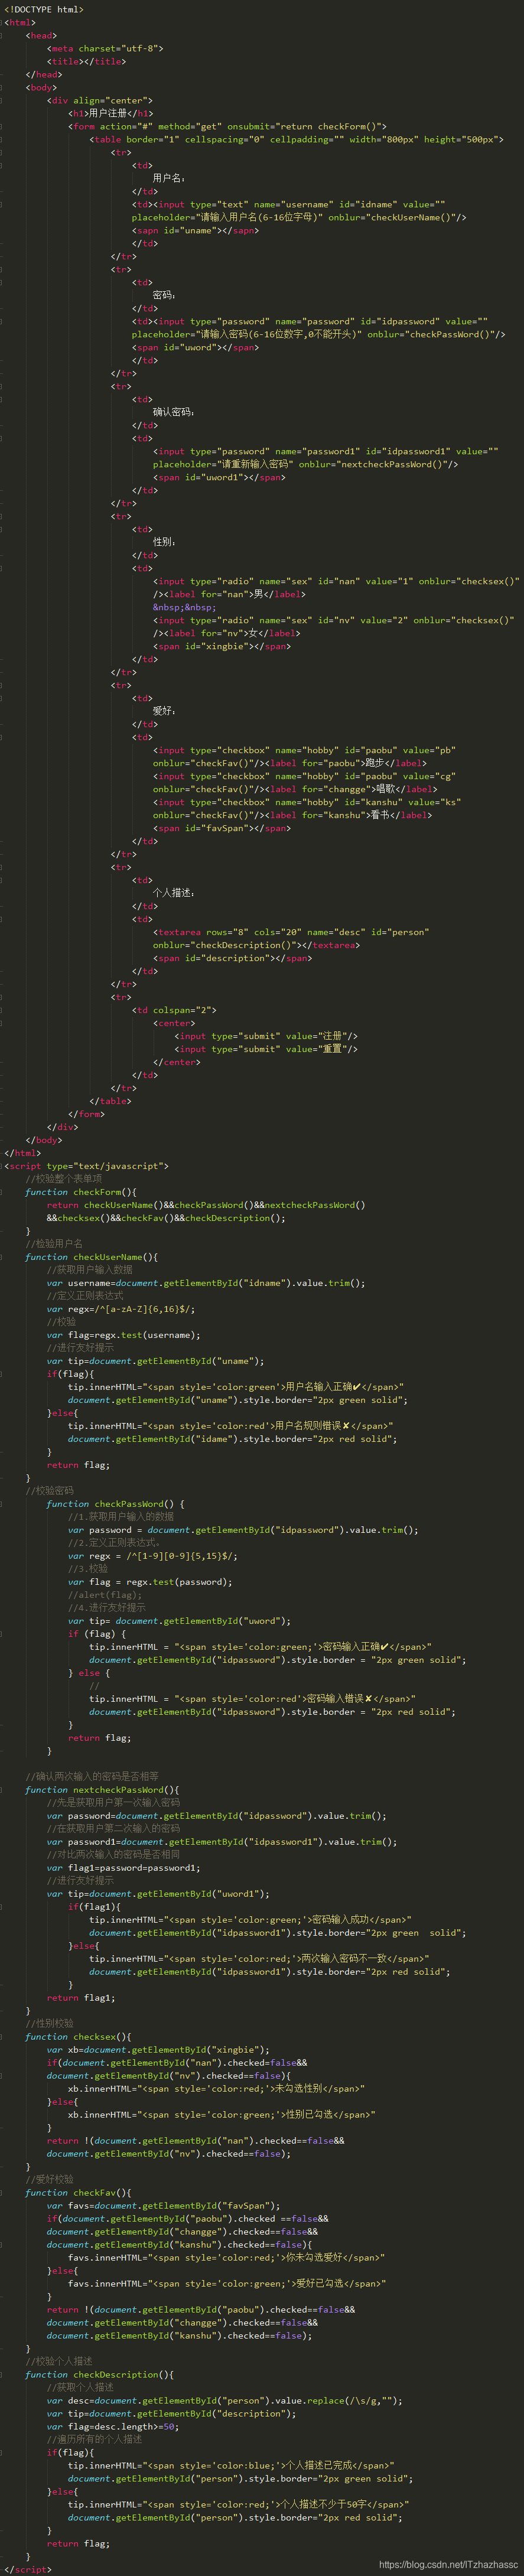
Task: Click the <textarea rows="8" cols="20"> line
Action: pos(291,933)
